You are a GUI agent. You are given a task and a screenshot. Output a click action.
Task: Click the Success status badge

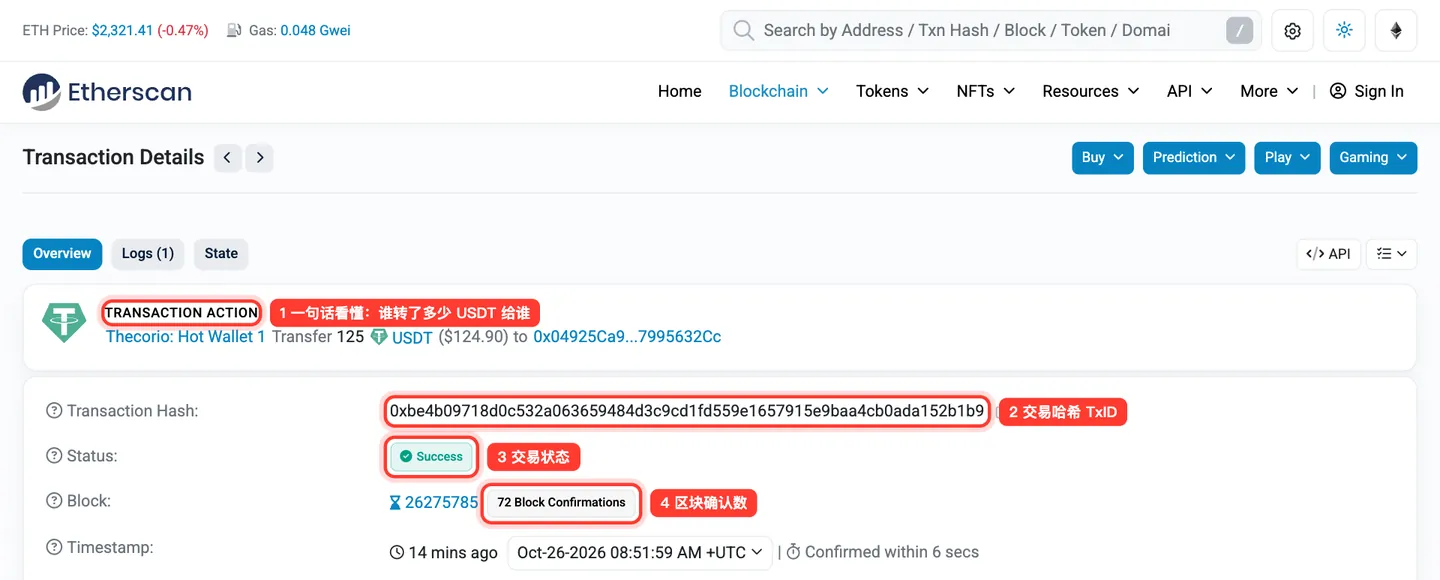point(432,457)
